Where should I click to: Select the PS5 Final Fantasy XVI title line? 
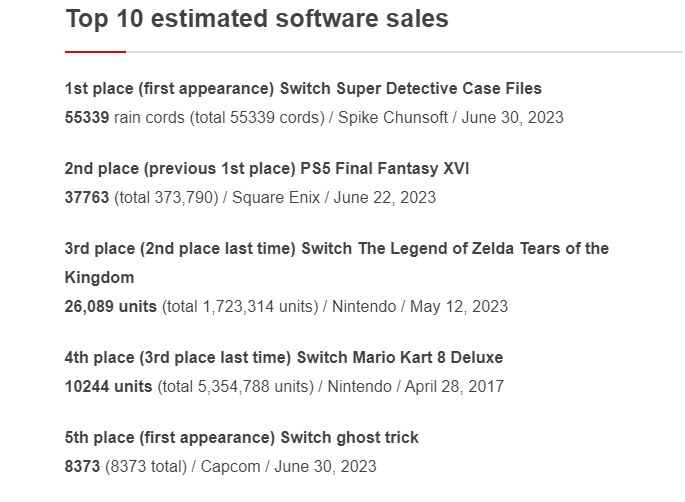pyautogui.click(x=266, y=169)
